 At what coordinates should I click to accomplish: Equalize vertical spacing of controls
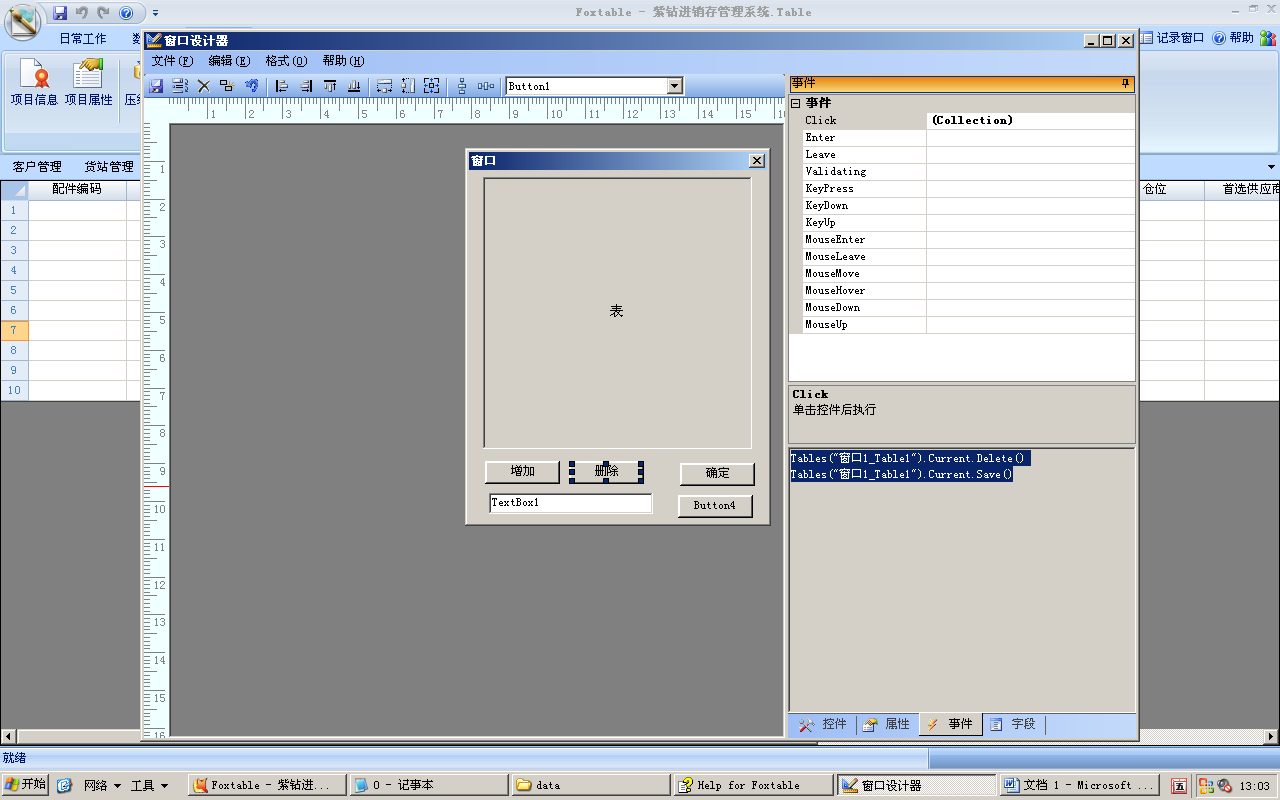[462, 86]
